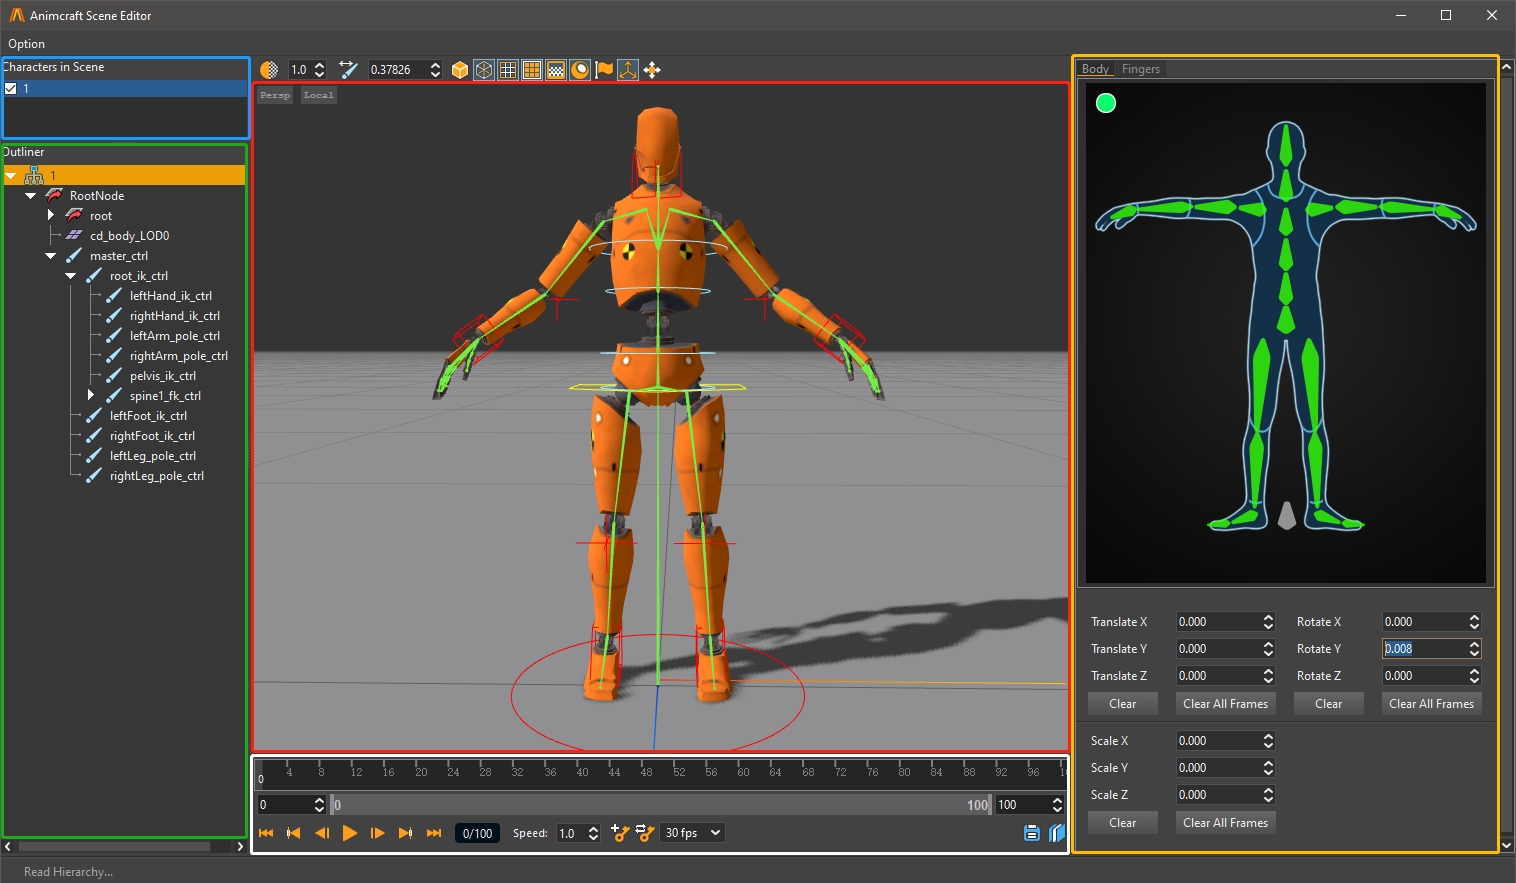Click the Local space label
Viewport: 1516px width, 883px height.
coord(319,95)
